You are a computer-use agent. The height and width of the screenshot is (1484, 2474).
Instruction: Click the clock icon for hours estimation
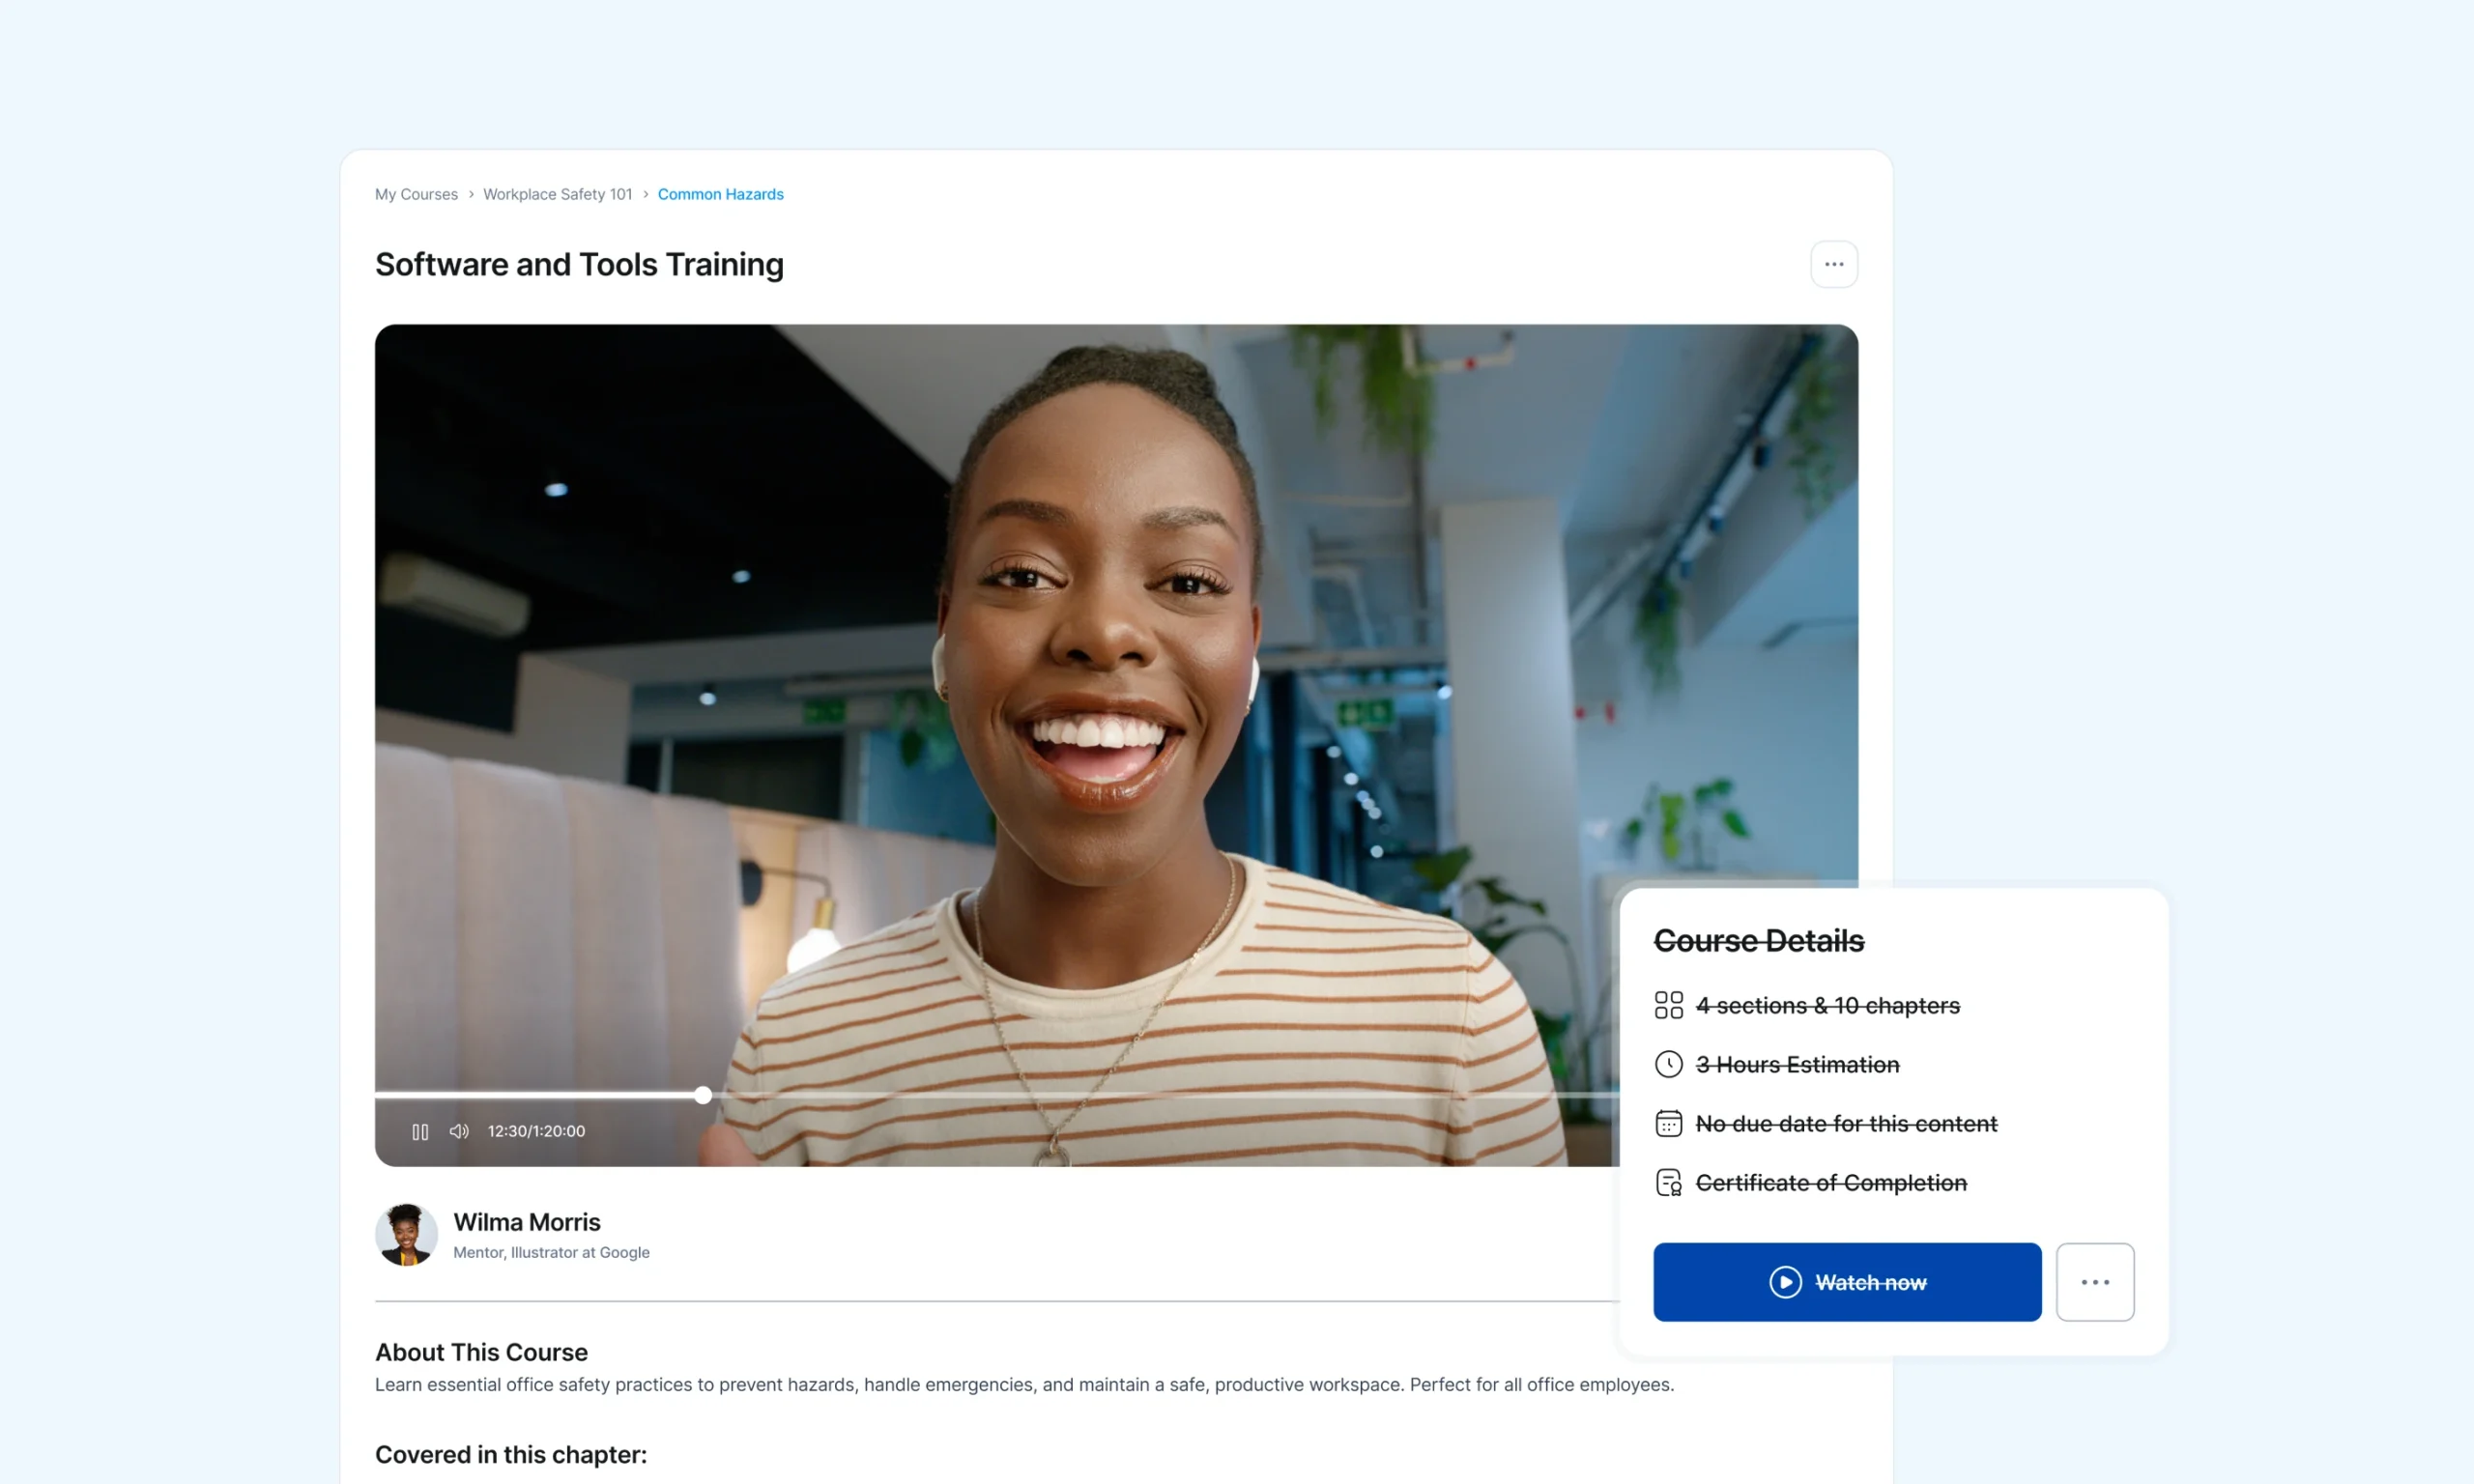(x=1668, y=1064)
